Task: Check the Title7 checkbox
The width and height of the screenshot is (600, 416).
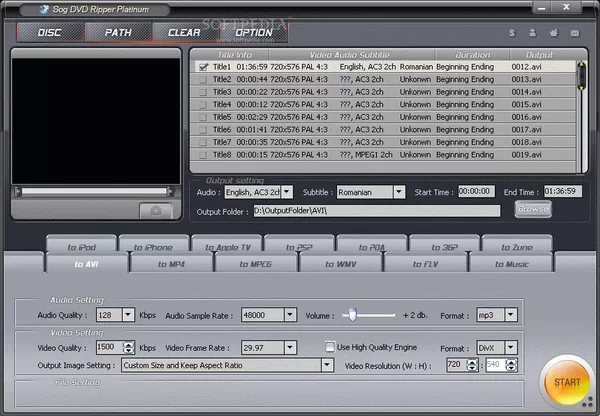Action: tap(203, 142)
